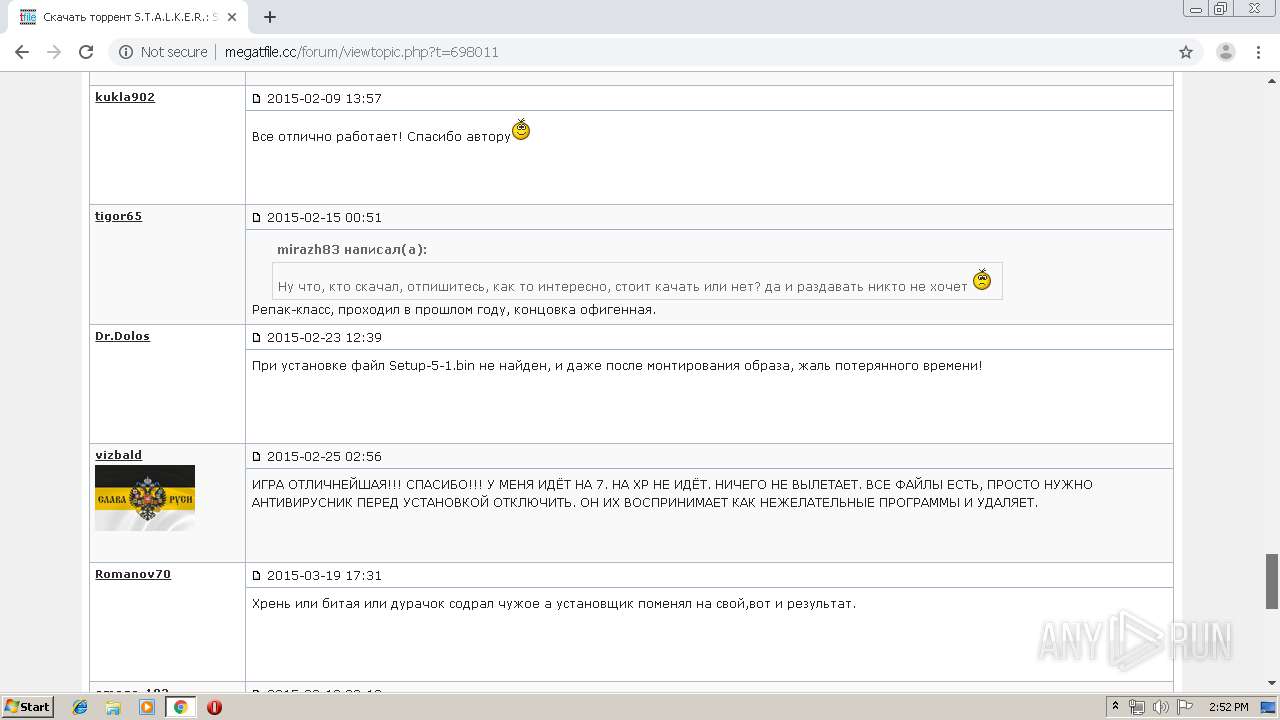Click the scrollbar down arrow

point(1272,683)
